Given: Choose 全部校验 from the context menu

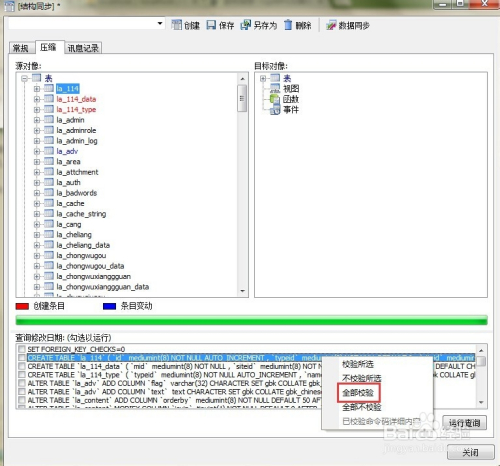Looking at the screenshot, I should [x=358, y=393].
